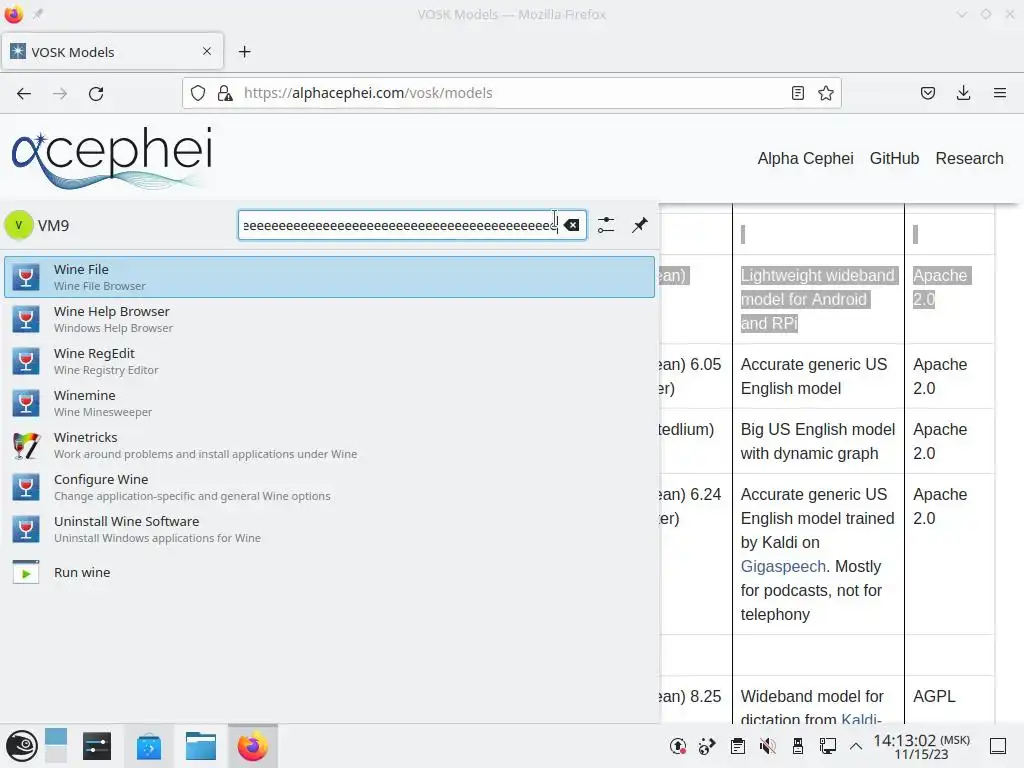Reload the VOSK Models page
This screenshot has width=1024, height=768.
(96, 93)
